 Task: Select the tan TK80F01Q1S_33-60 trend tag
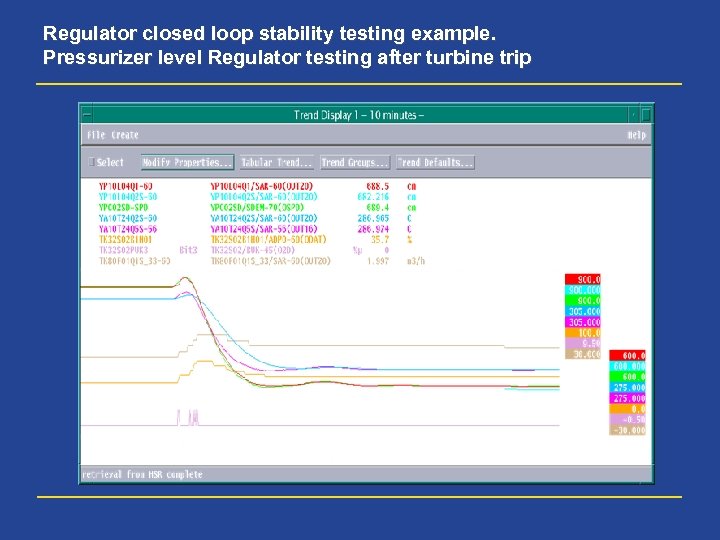pos(135,261)
